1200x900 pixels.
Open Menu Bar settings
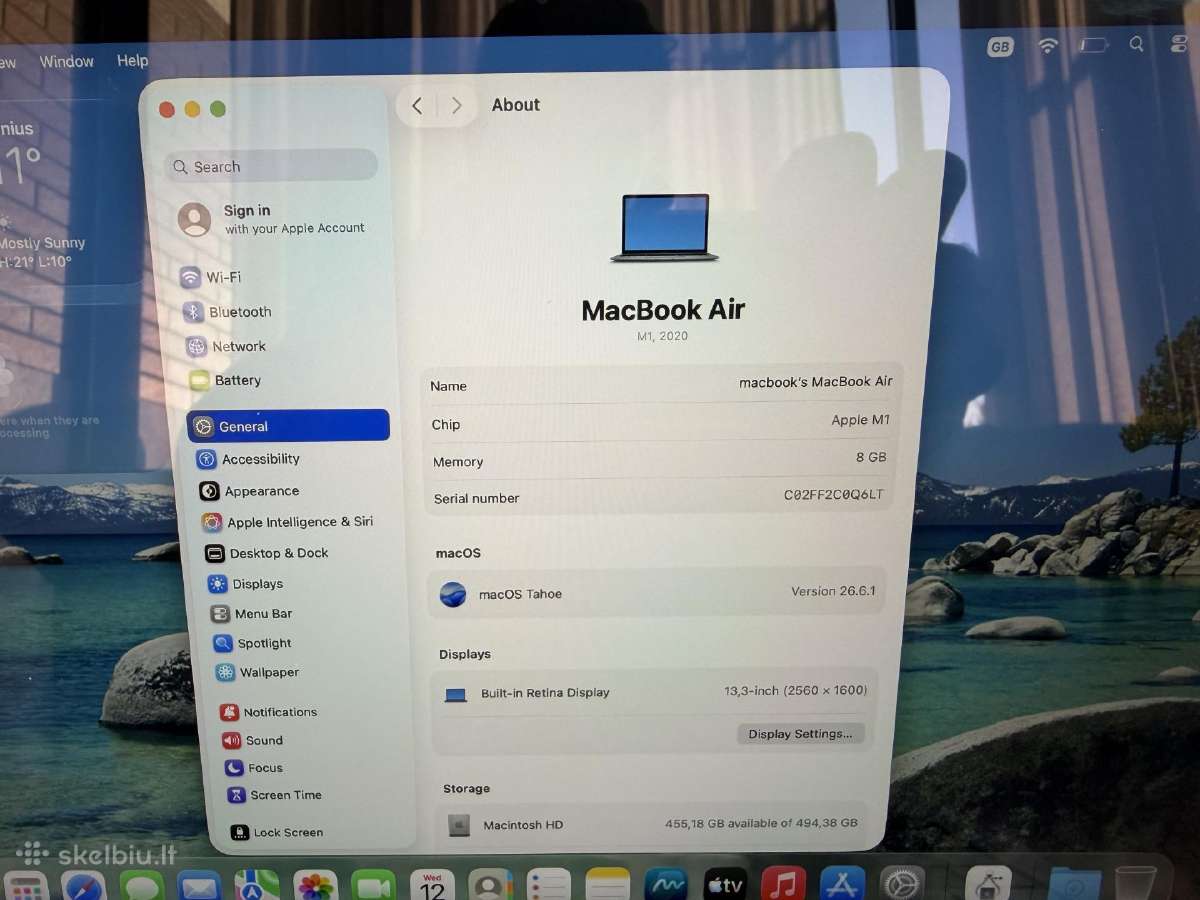click(x=252, y=614)
